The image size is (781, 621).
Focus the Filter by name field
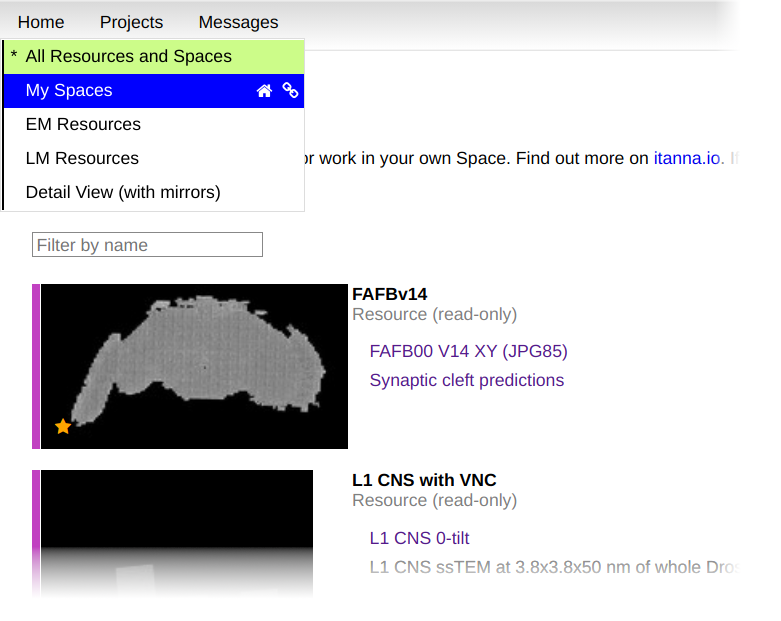[147, 245]
